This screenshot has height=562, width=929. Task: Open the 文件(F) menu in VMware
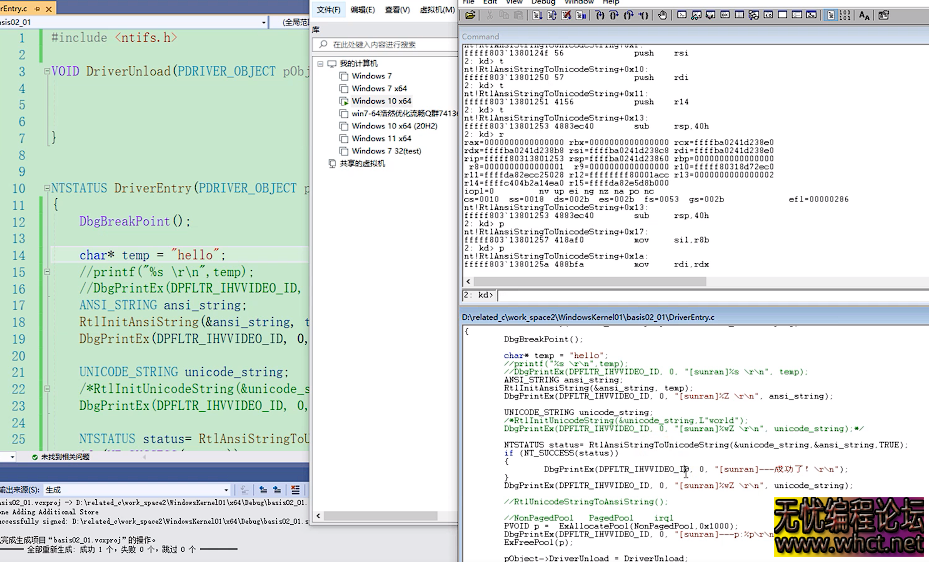pyautogui.click(x=328, y=10)
